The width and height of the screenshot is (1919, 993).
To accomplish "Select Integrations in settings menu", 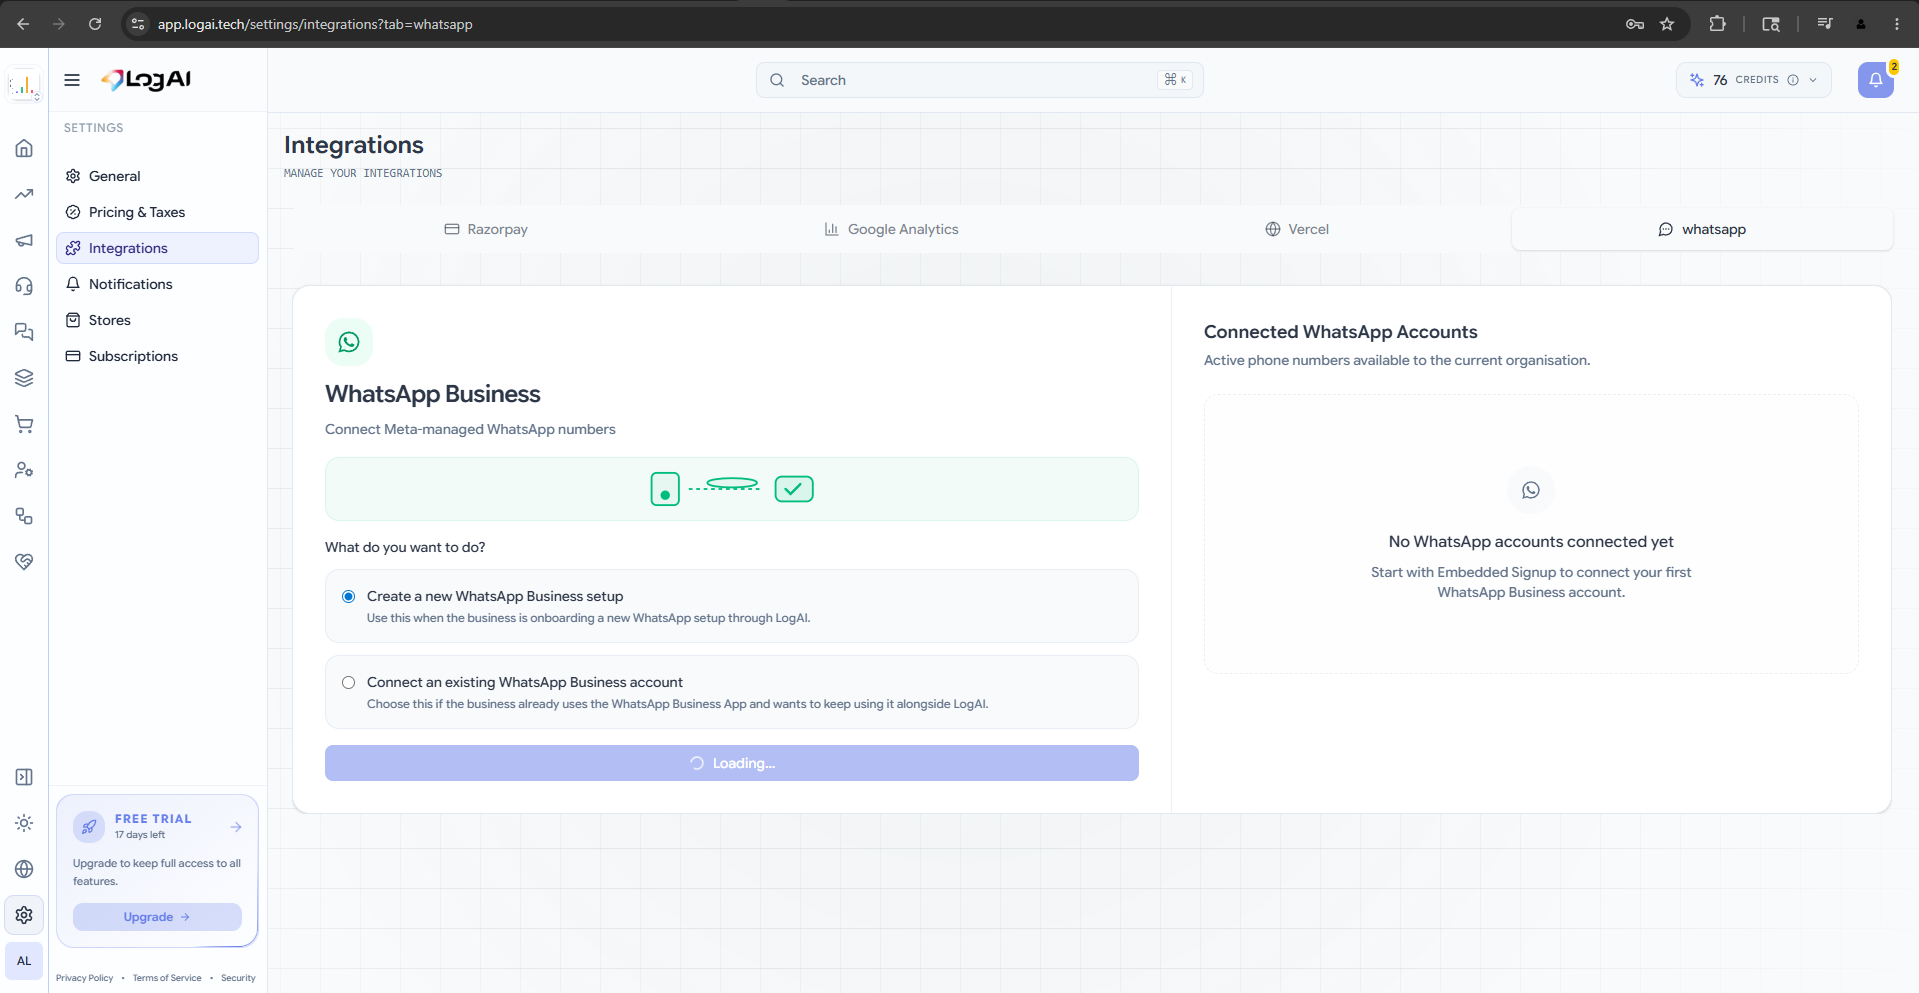I will coord(157,248).
